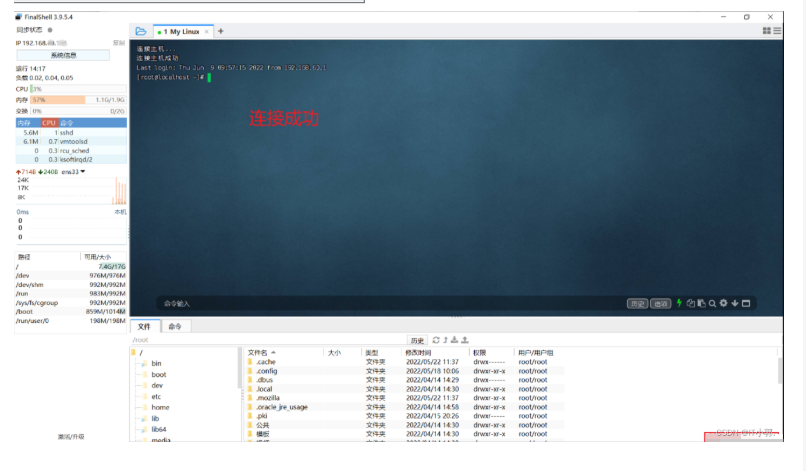Copy the IP address link
This screenshot has width=806, height=471.
click(119, 43)
